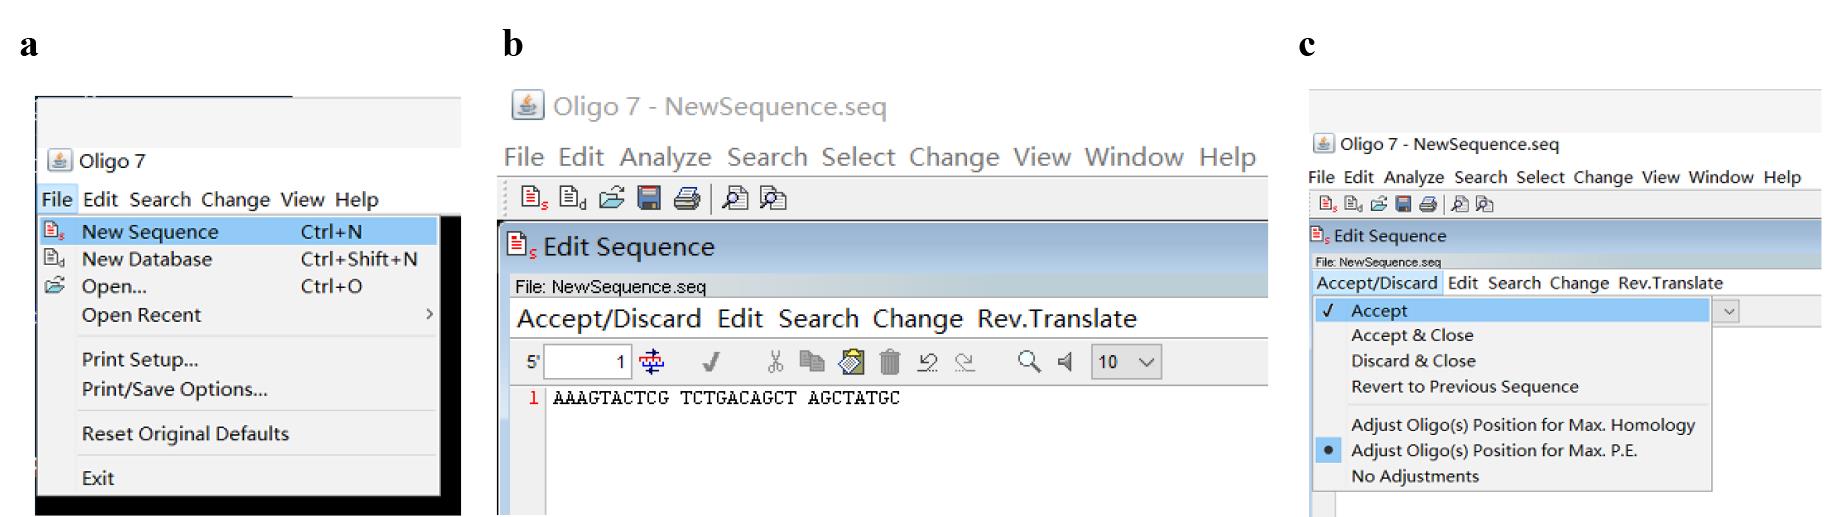The width and height of the screenshot is (1843, 517).
Task: Open the Accept/Discard menu in panel b
Action: point(608,319)
